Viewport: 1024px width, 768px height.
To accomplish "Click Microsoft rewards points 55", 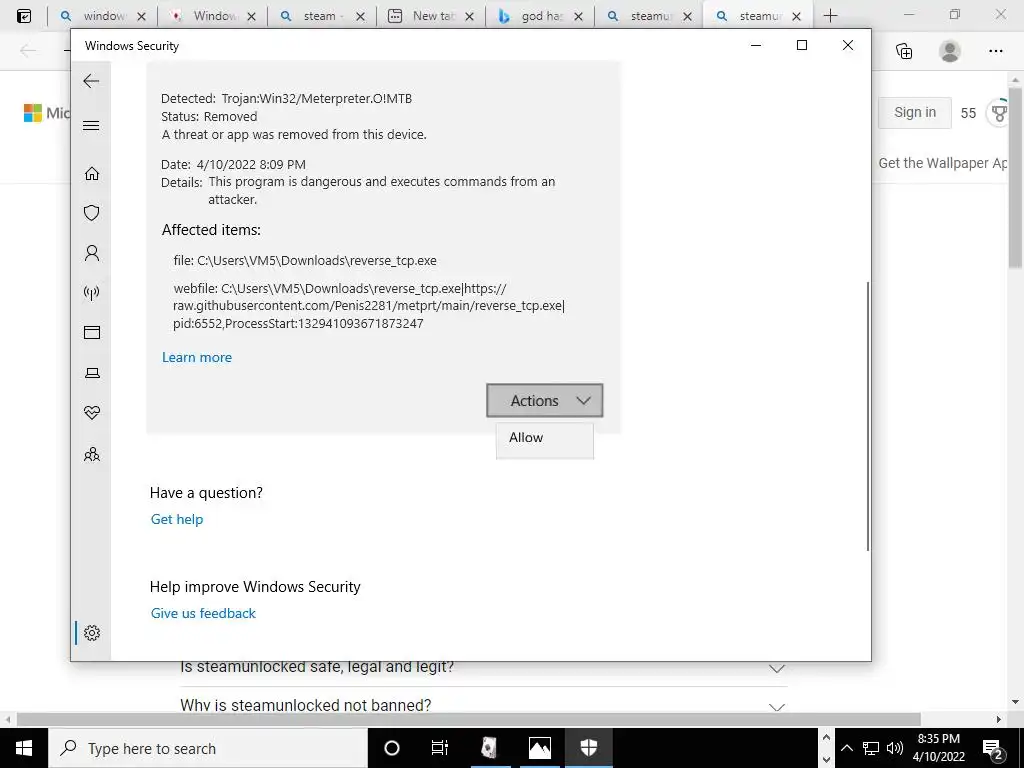I will click(968, 113).
